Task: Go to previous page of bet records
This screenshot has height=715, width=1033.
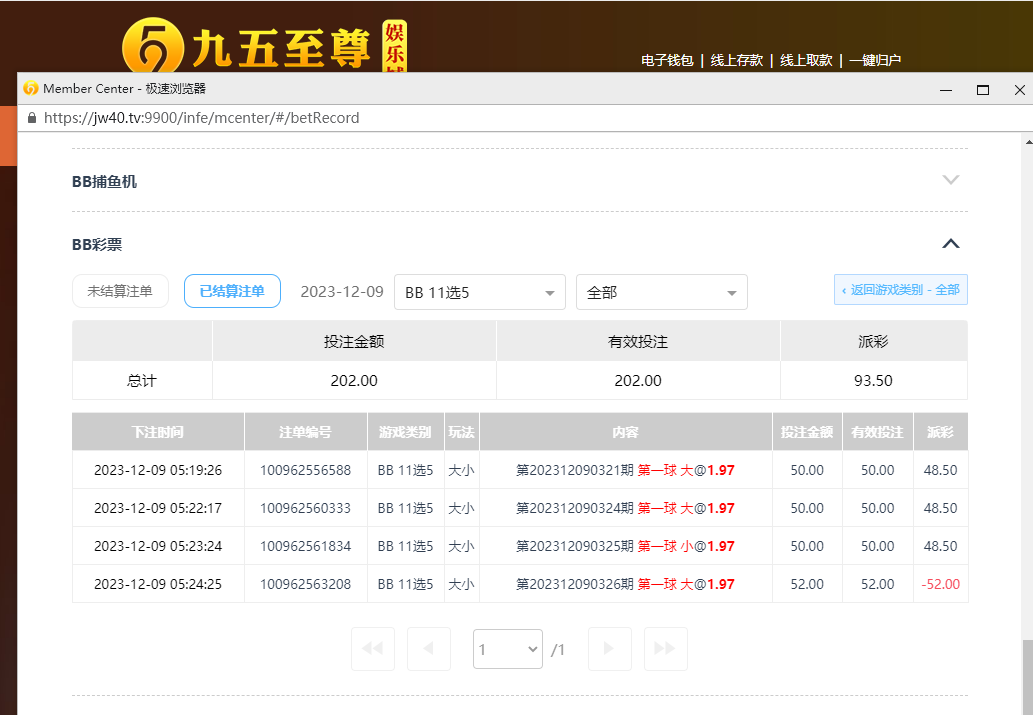Action: click(429, 649)
